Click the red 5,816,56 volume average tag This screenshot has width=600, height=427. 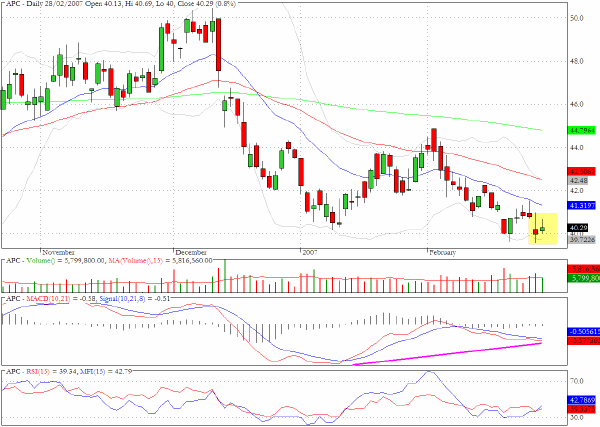pos(584,269)
